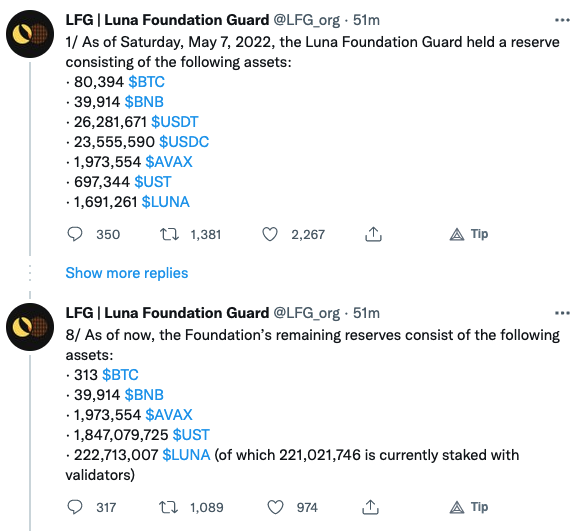Screen dimensions: 583x531
Task: Share the first tweet using upload icon
Action: (x=373, y=234)
